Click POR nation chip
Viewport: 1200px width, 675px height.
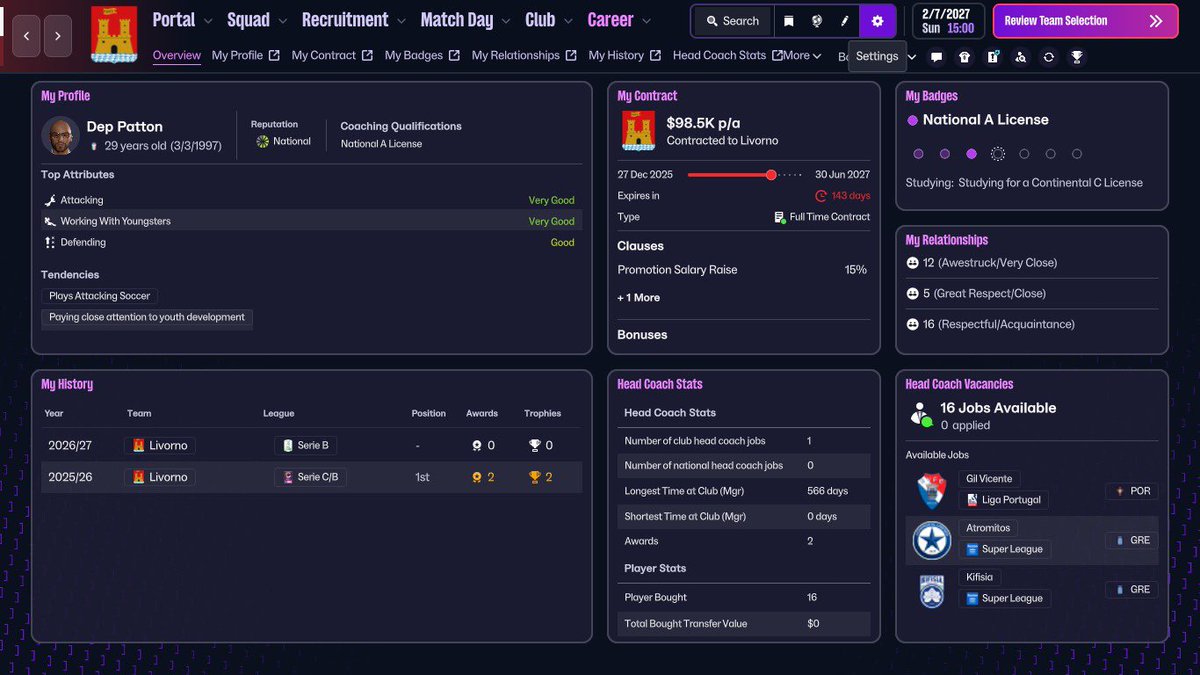point(1131,491)
